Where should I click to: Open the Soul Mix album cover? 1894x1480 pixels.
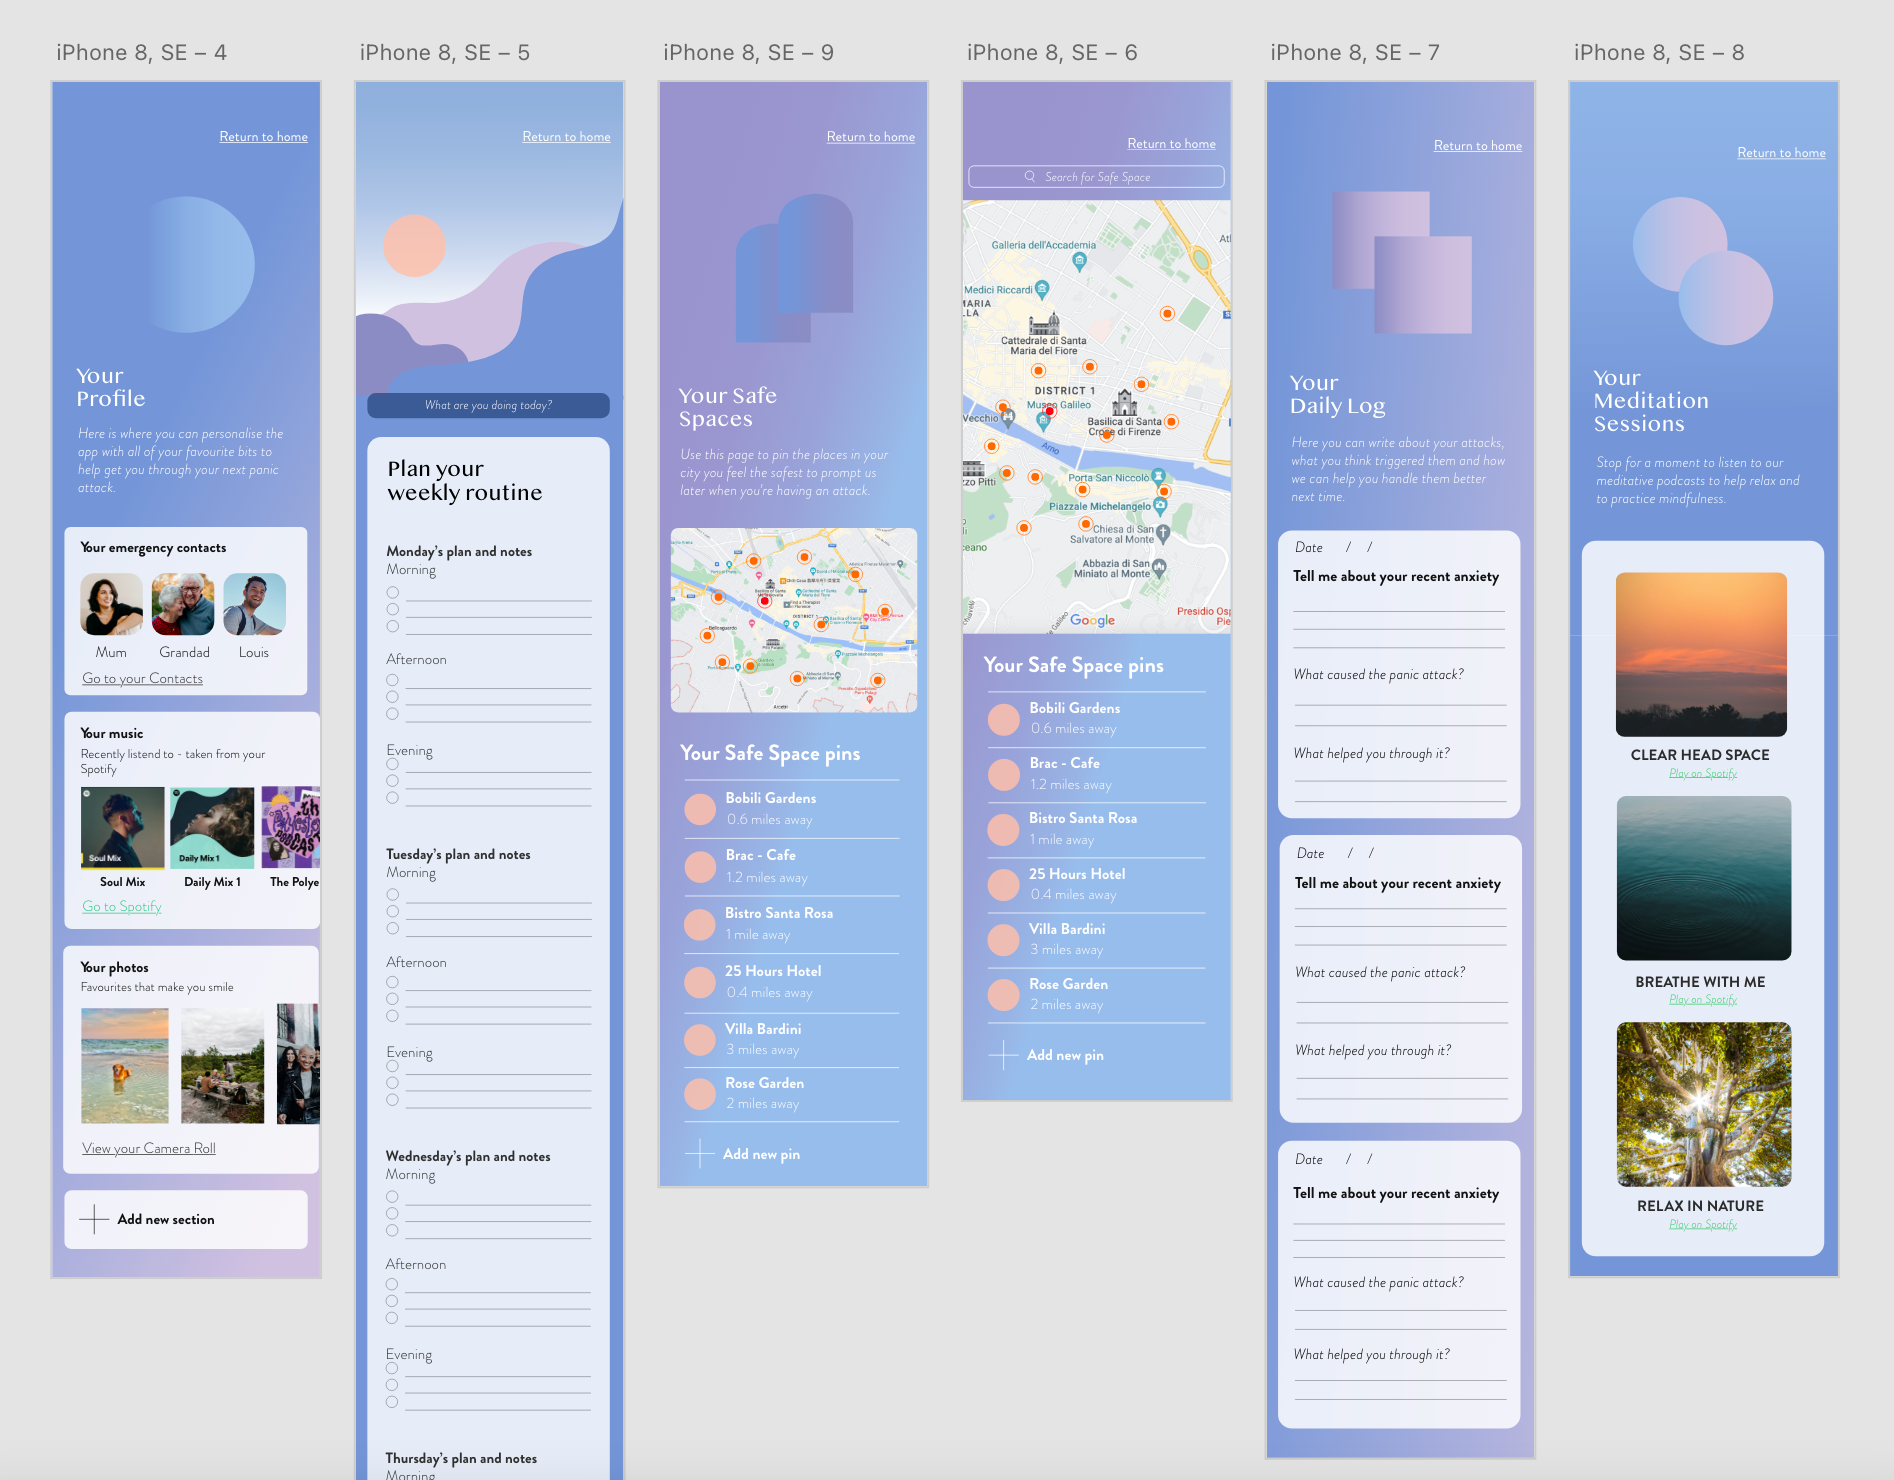click(123, 827)
